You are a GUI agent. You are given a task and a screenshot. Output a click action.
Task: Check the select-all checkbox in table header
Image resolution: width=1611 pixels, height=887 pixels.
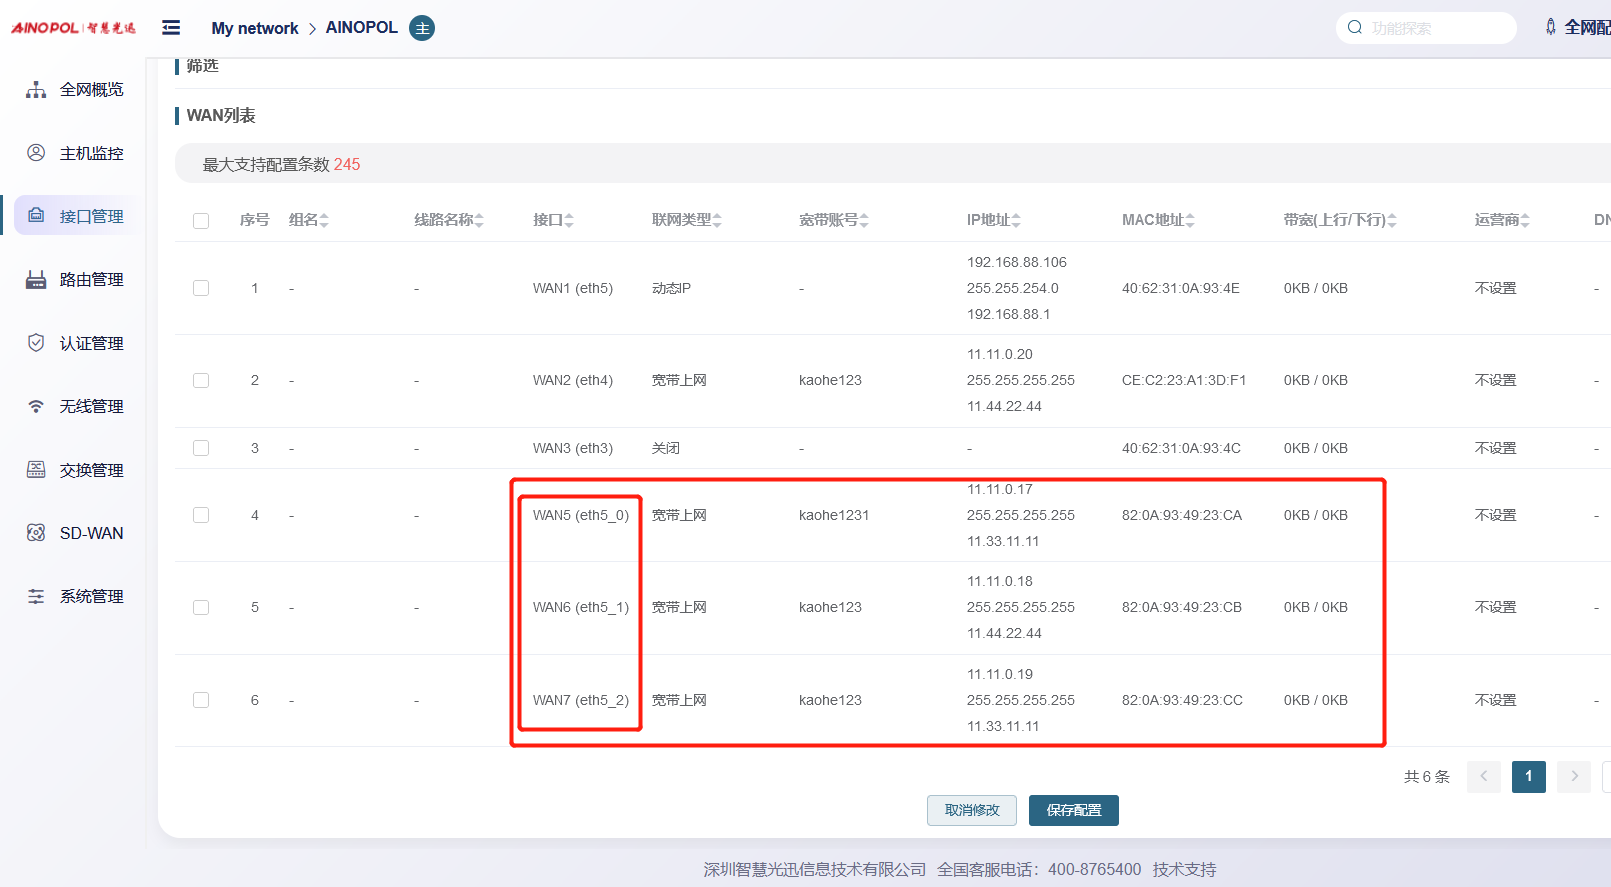(201, 221)
